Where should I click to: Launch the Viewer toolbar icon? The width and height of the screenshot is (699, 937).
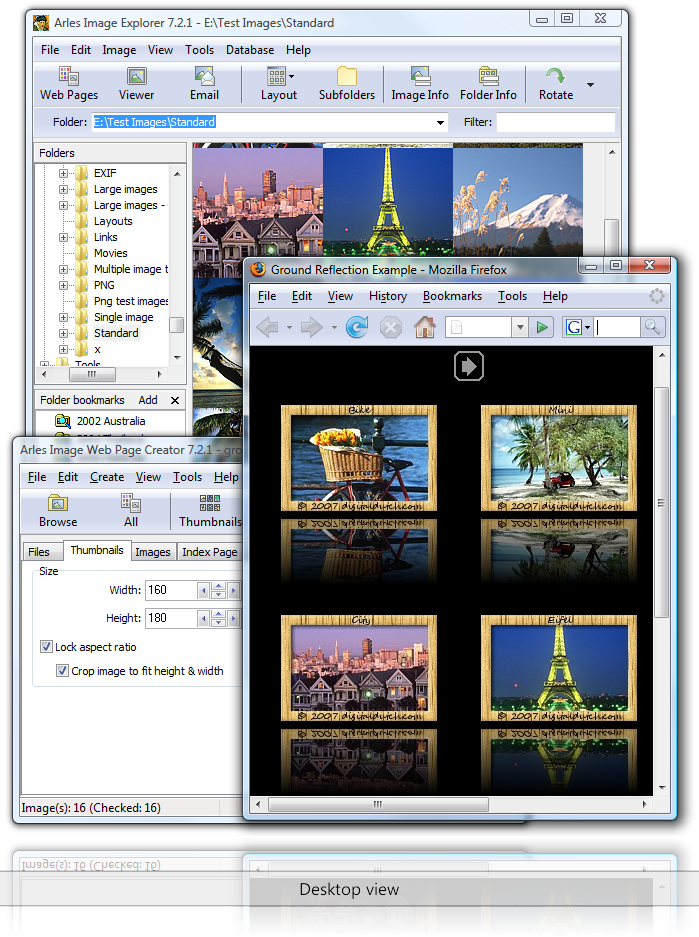click(x=136, y=84)
